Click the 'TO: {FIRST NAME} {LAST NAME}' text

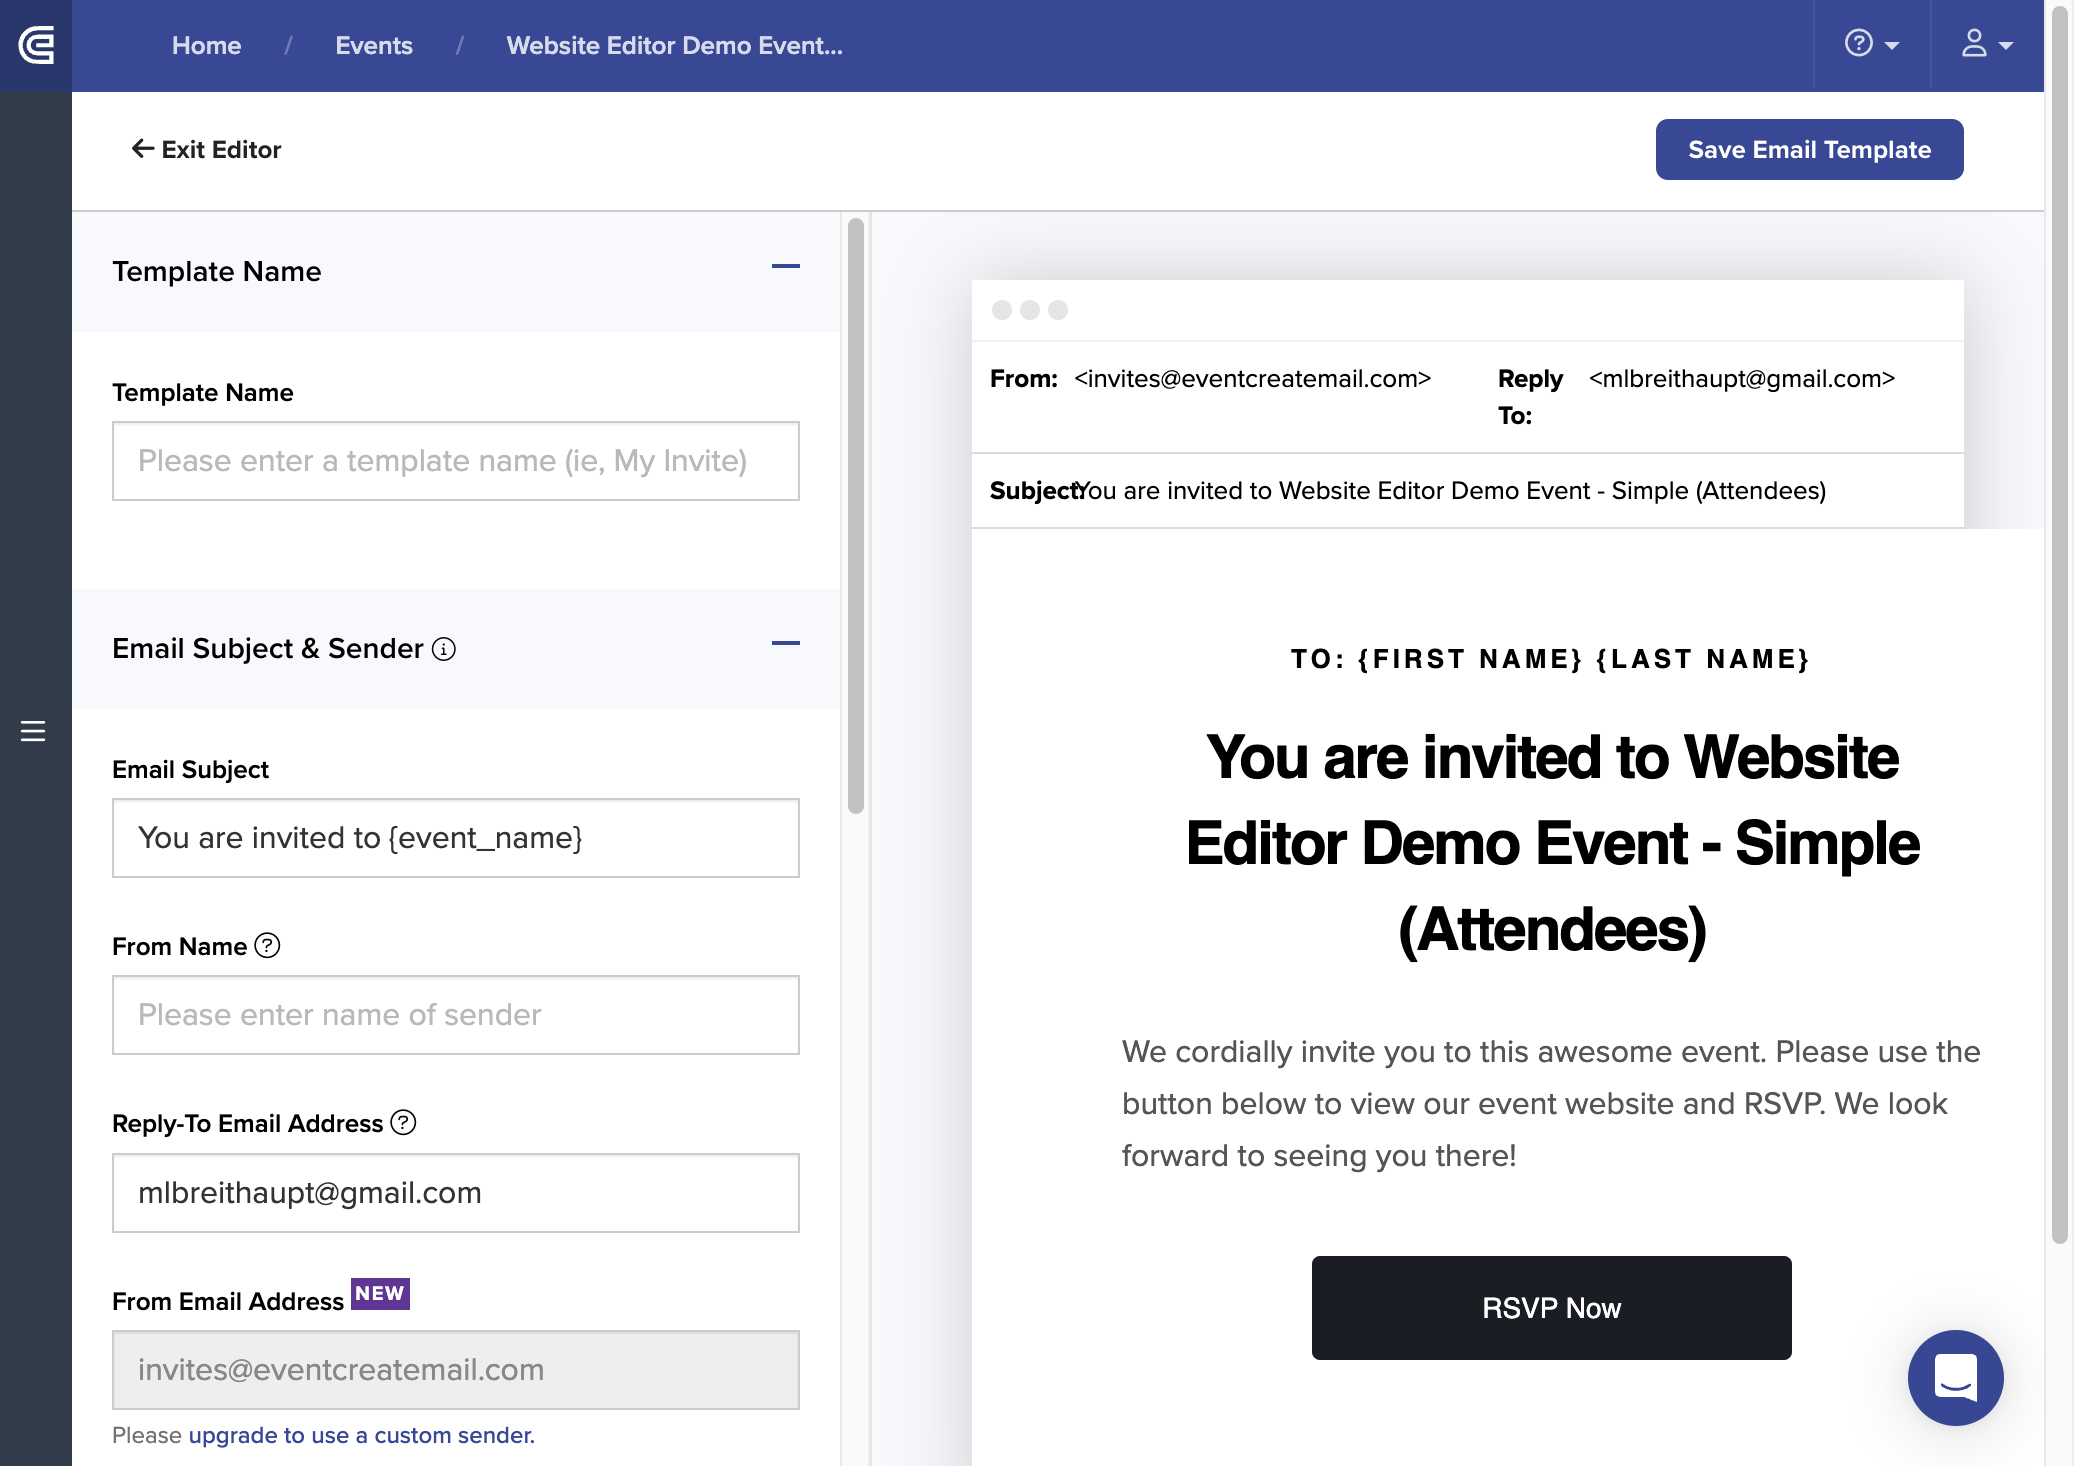click(1550, 659)
